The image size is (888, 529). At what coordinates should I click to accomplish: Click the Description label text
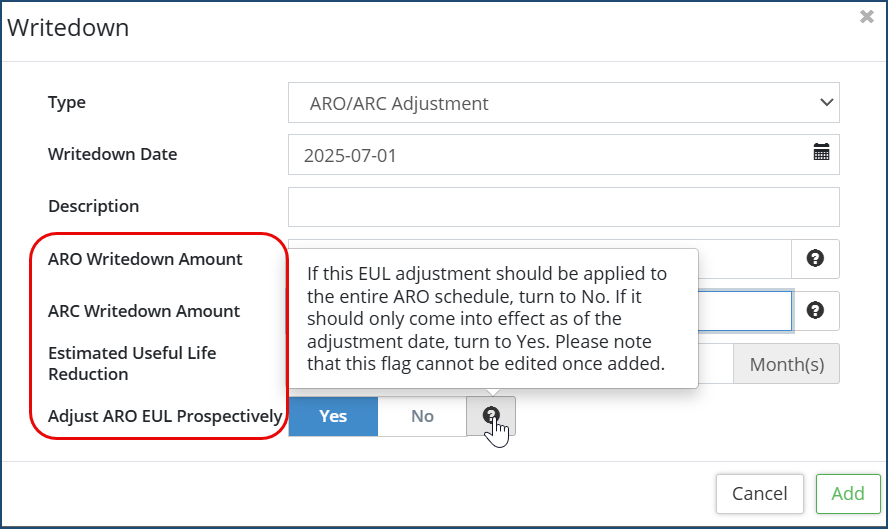[93, 206]
